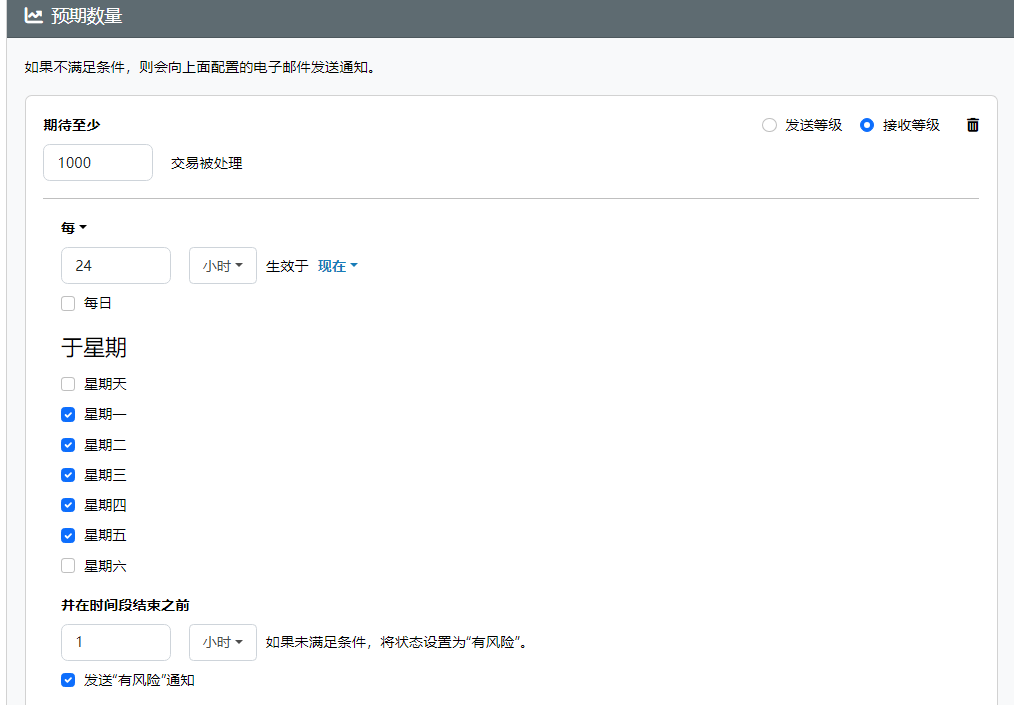Click the trash delete icon
Screen dimensions: 1014x705
(973, 125)
